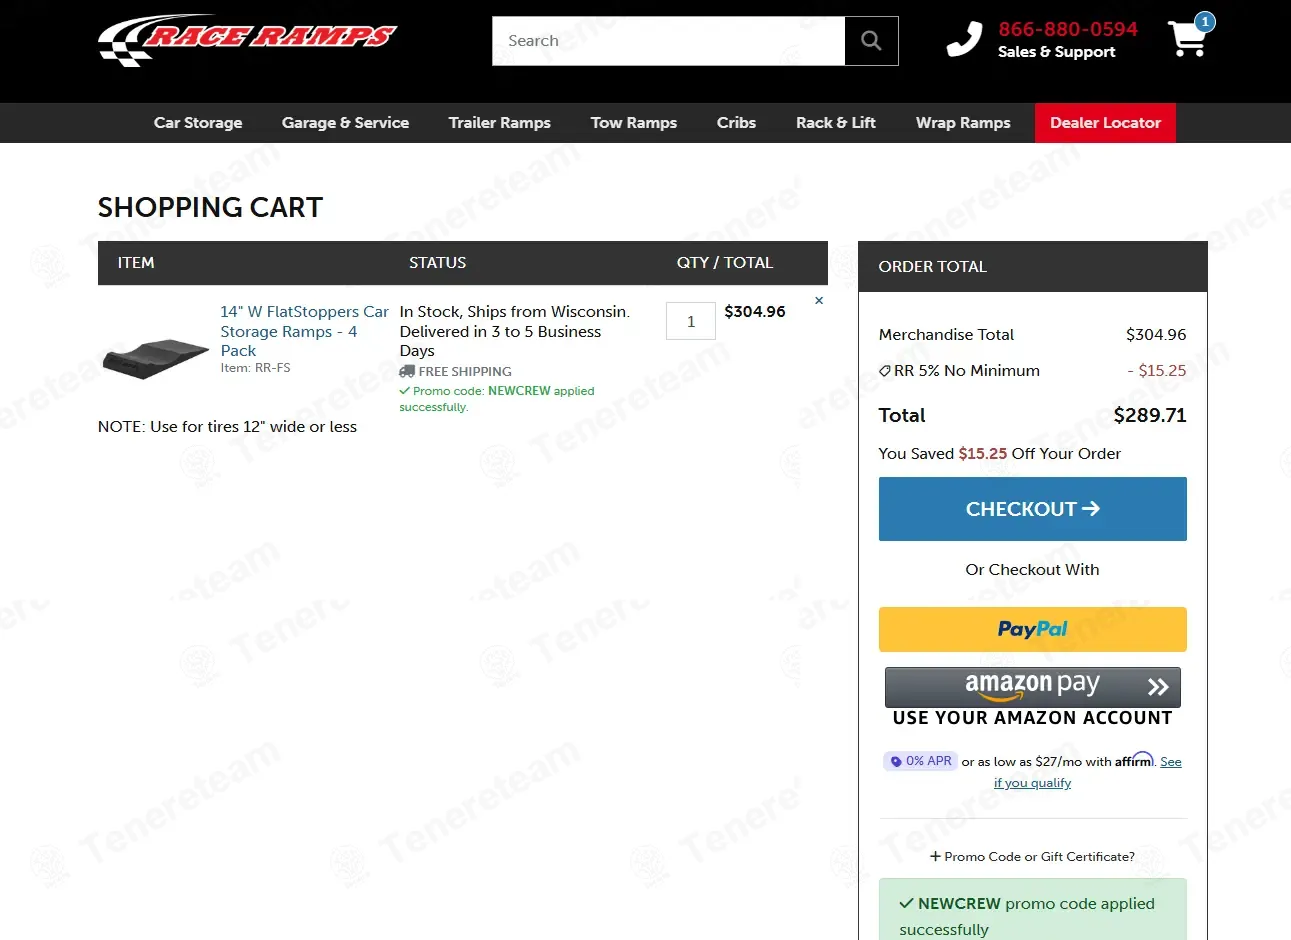Viewport: 1291px width, 940px height.
Task: Click the red Dealer Locator button
Action: click(1105, 123)
